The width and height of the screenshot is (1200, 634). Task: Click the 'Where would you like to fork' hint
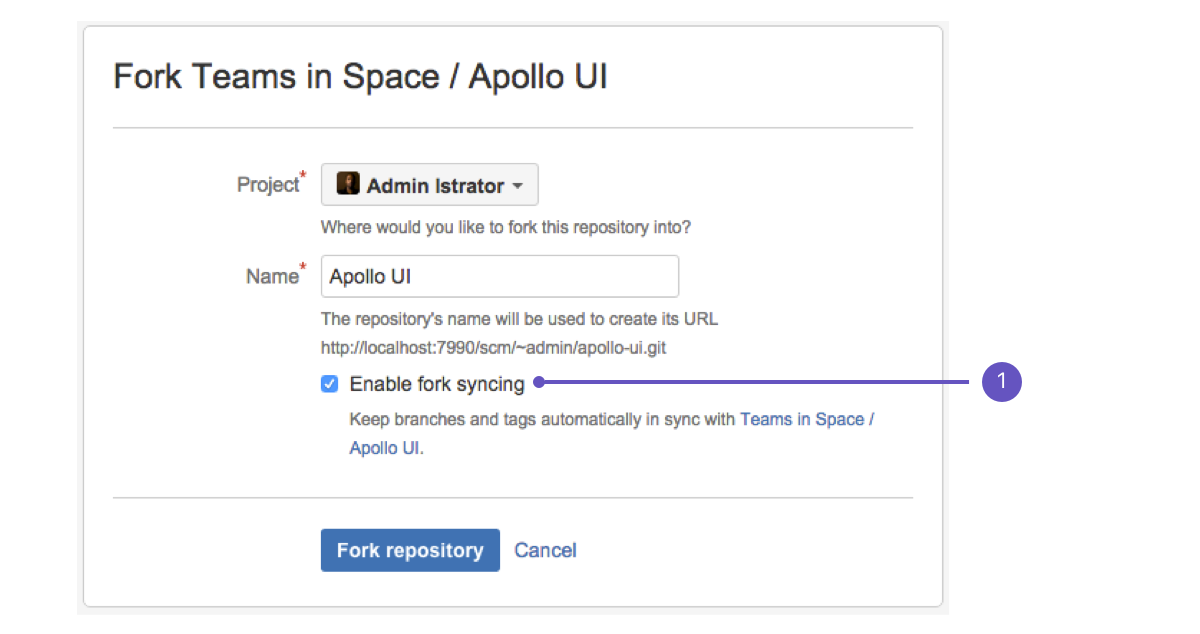(505, 227)
